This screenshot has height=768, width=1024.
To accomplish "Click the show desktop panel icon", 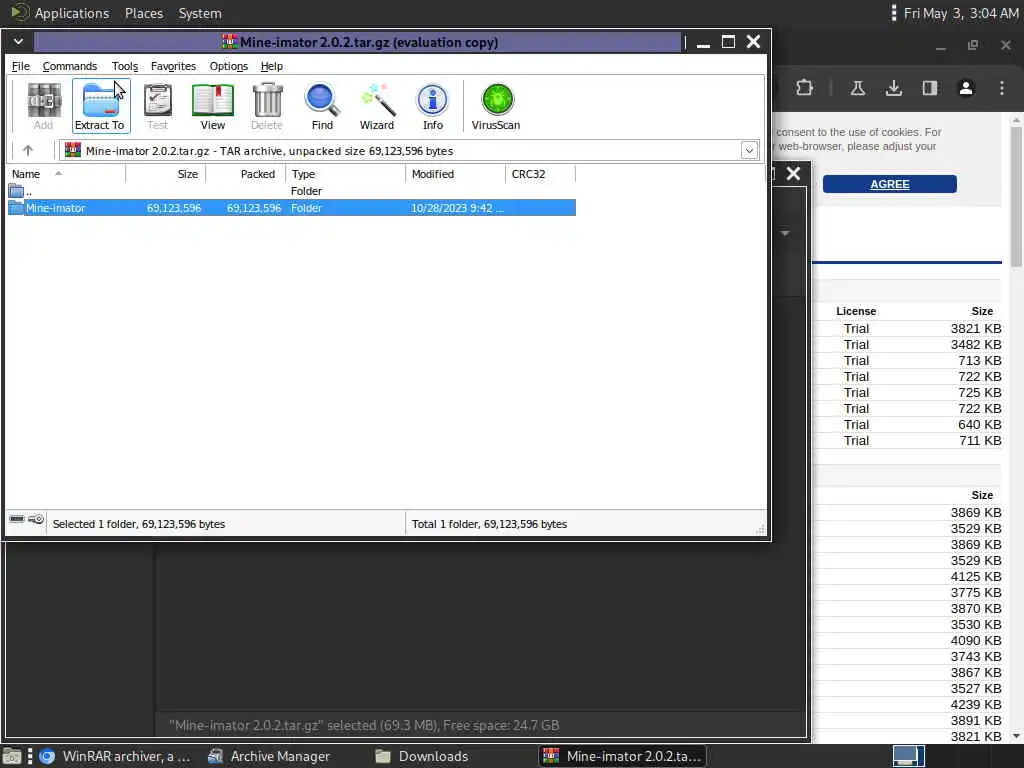I will (12, 756).
